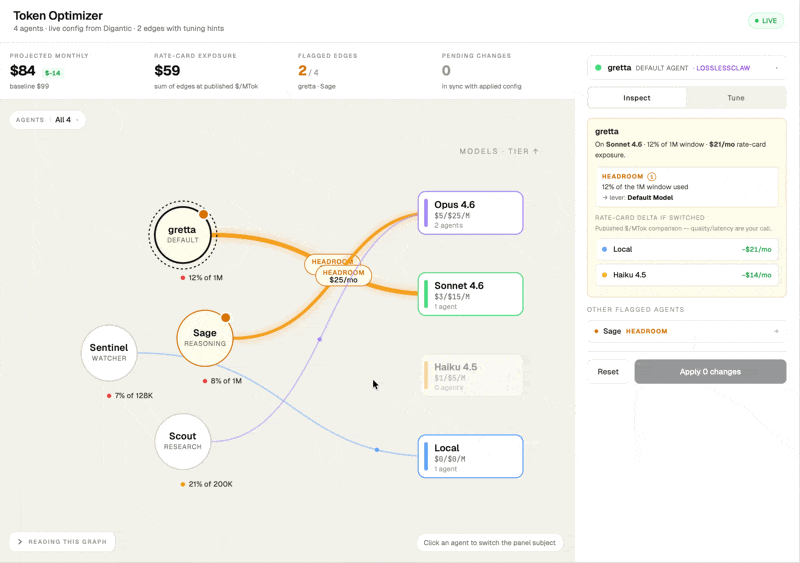
Task: Open the Sonnet 4.6 model card
Action: 470,294
